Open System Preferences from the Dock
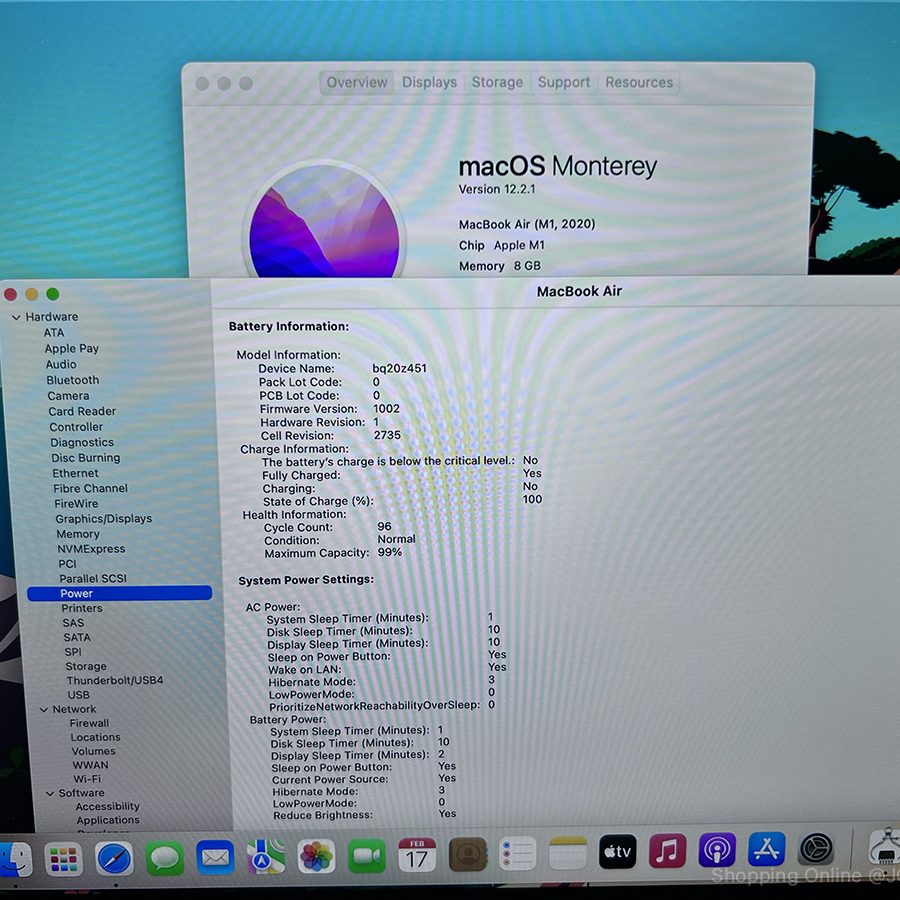 (x=816, y=848)
